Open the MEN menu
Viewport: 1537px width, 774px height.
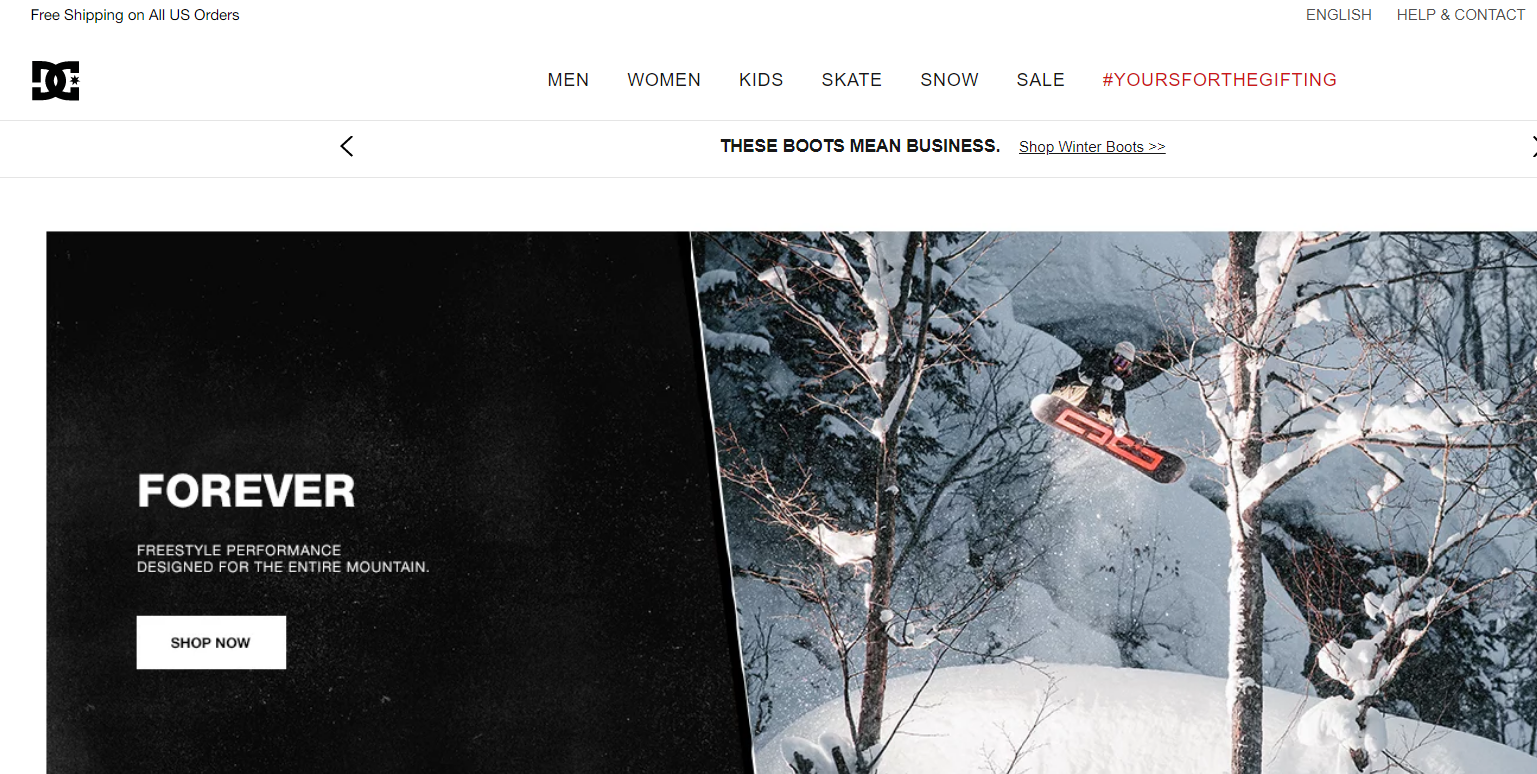pos(568,80)
